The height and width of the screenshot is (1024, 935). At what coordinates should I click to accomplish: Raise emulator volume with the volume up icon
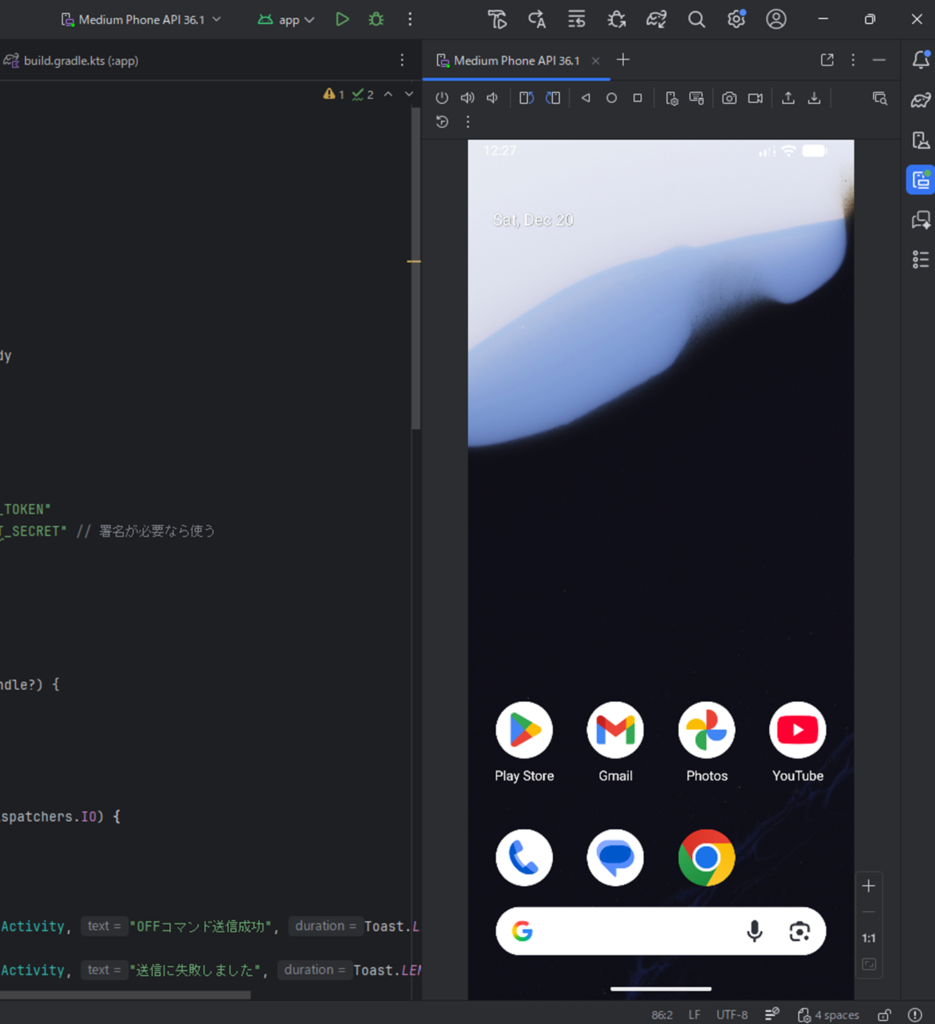point(467,98)
